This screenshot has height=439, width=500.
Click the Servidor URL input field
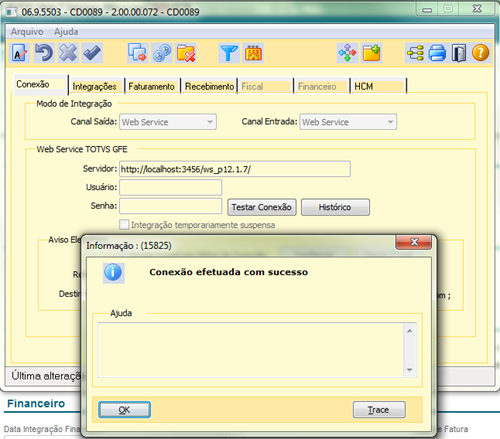[x=235, y=169]
